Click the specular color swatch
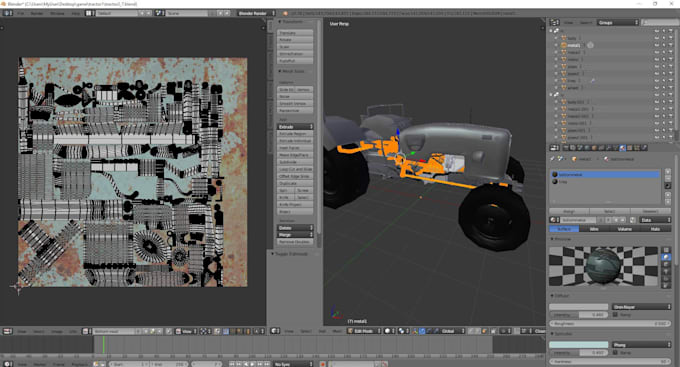 (x=579, y=344)
